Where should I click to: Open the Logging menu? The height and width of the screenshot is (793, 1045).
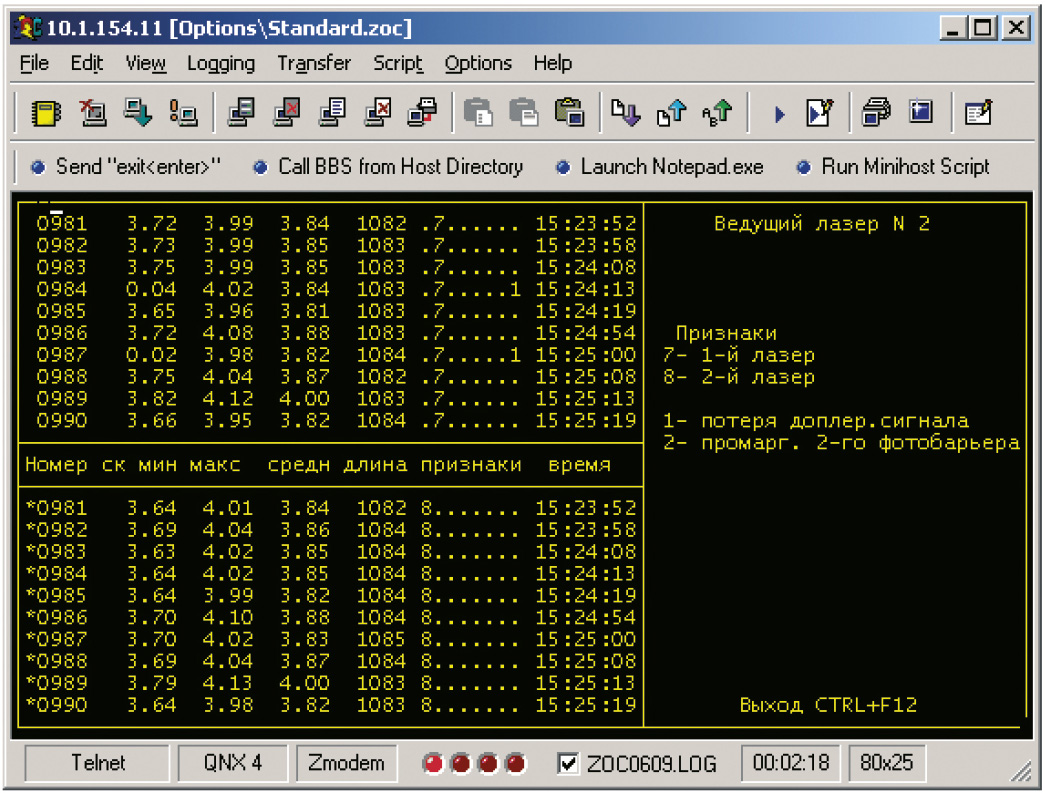[x=221, y=63]
